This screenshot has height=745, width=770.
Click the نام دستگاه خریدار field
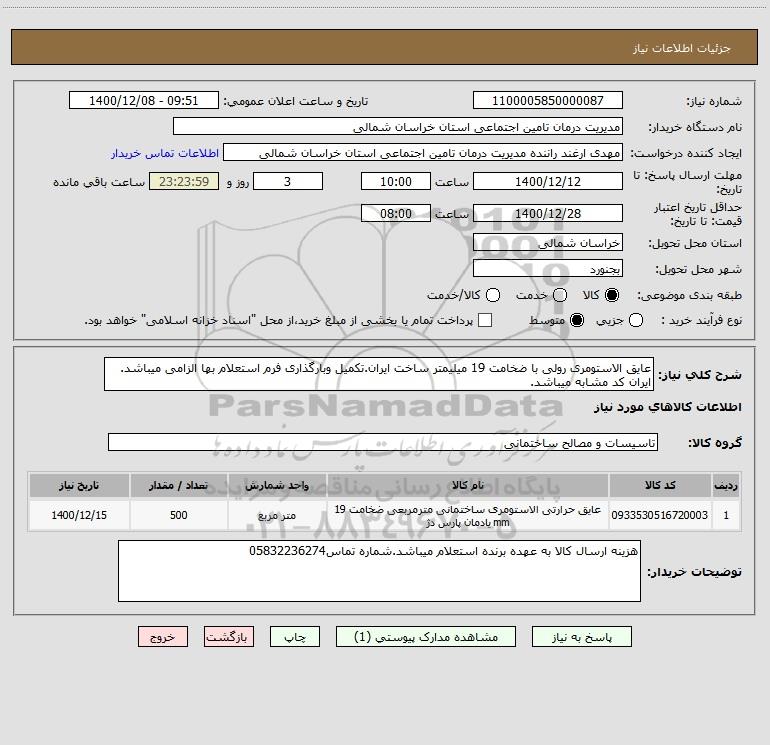398,126
